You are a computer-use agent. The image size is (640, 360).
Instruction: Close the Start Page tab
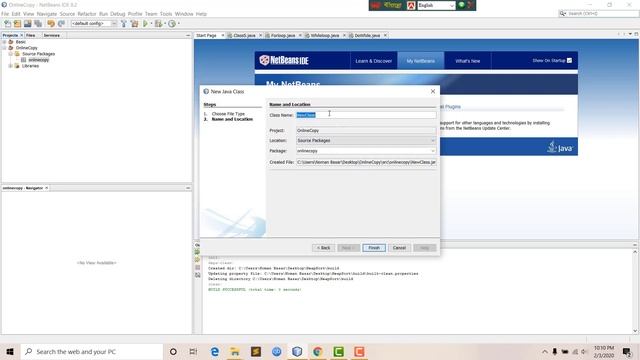pos(223,36)
